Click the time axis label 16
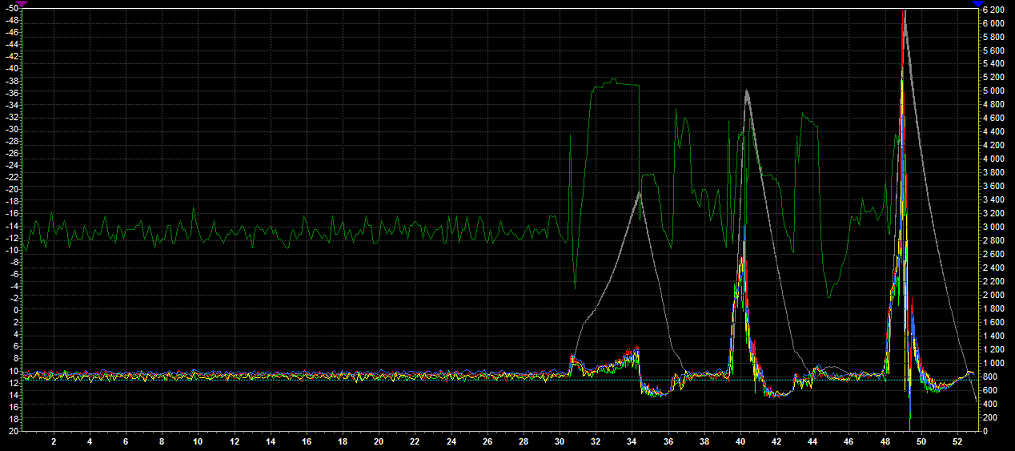This screenshot has height=451, width=1015. point(307,441)
